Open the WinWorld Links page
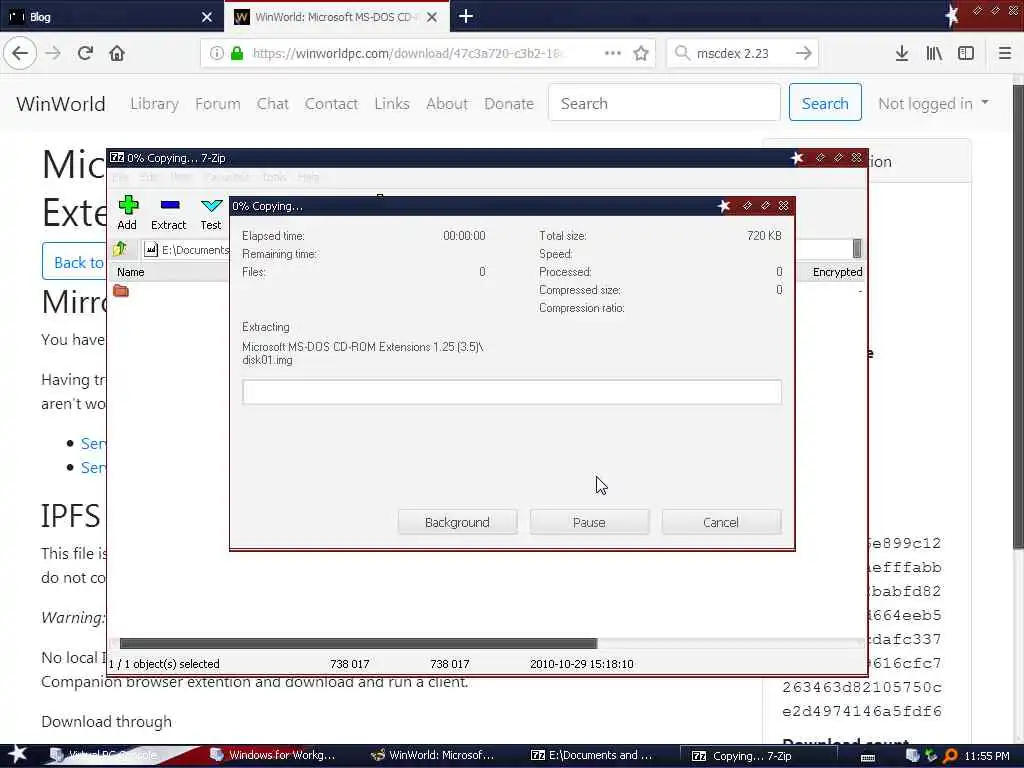The width and height of the screenshot is (1024, 768). coord(392,103)
